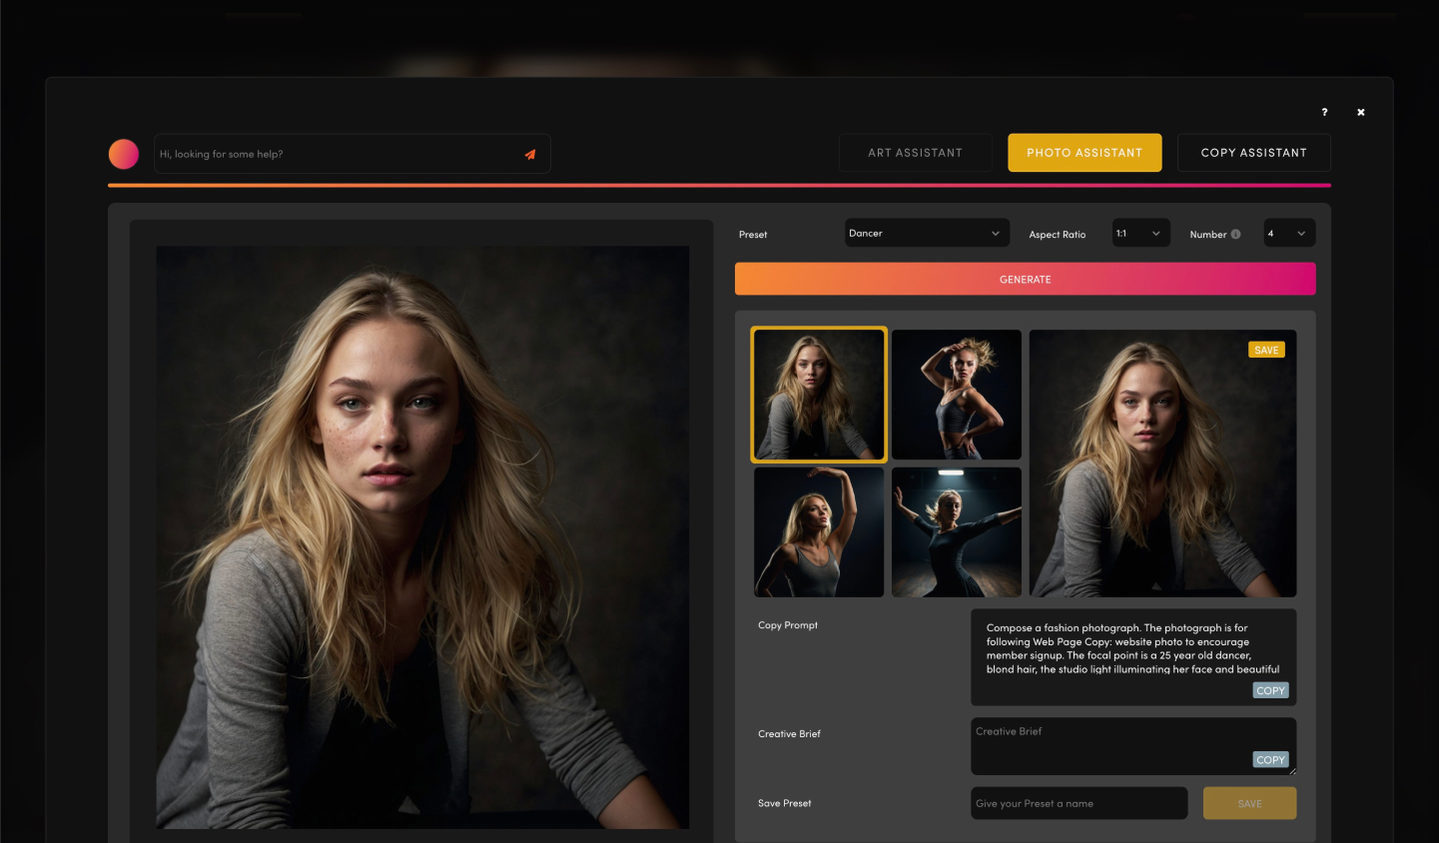Image resolution: width=1439 pixels, height=843 pixels.
Task: Open the Preset dropdown showing Dancer
Action: (924, 233)
